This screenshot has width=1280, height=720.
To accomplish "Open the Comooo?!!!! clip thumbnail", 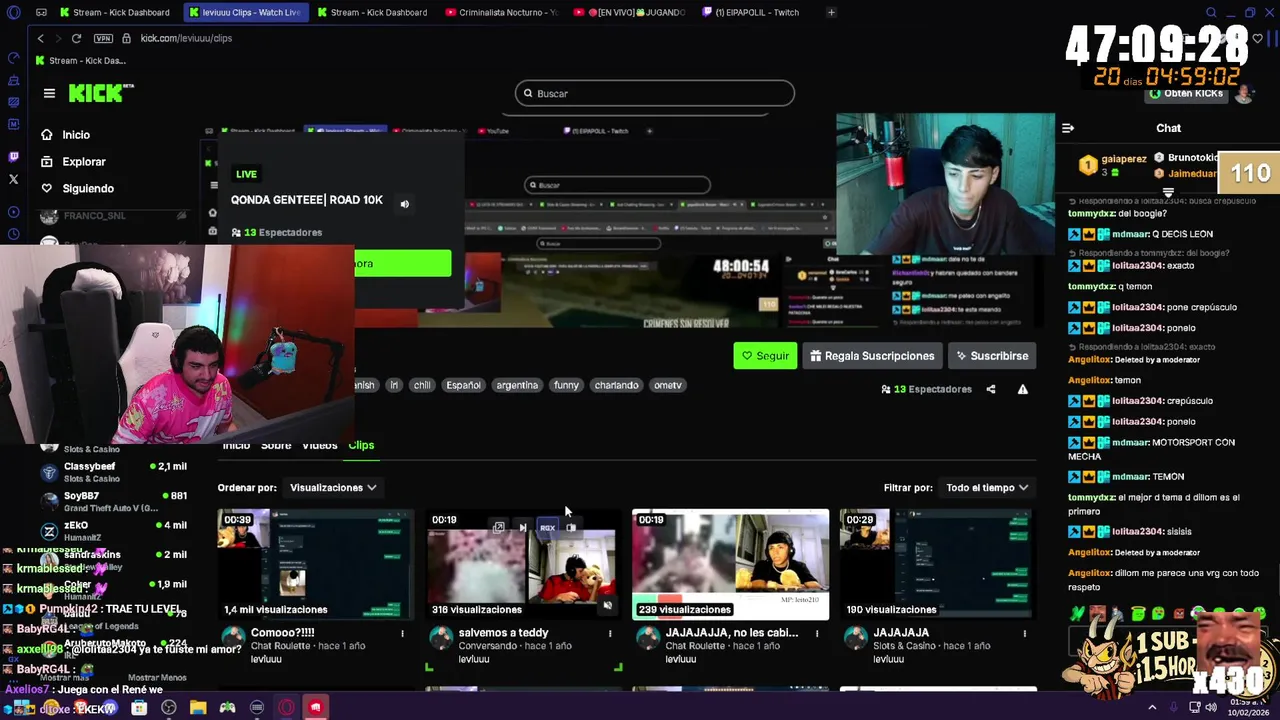I will 316,564.
